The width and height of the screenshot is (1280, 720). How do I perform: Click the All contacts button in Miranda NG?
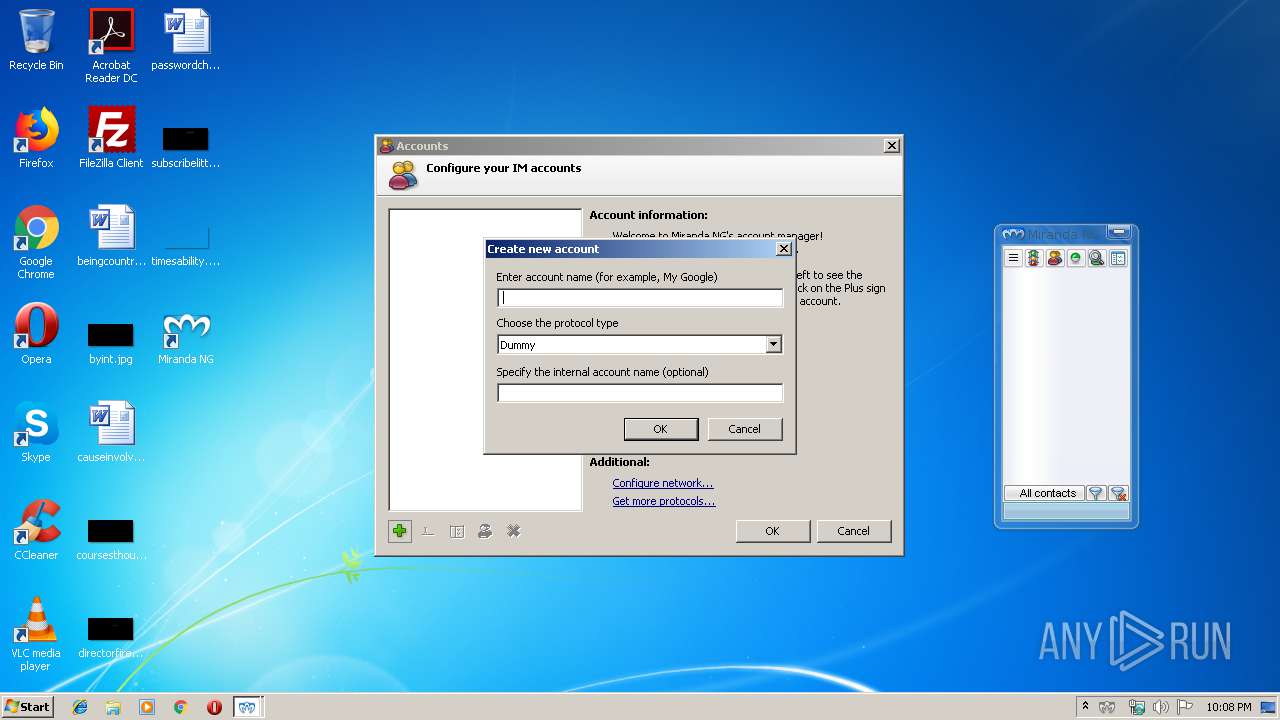click(x=1045, y=493)
